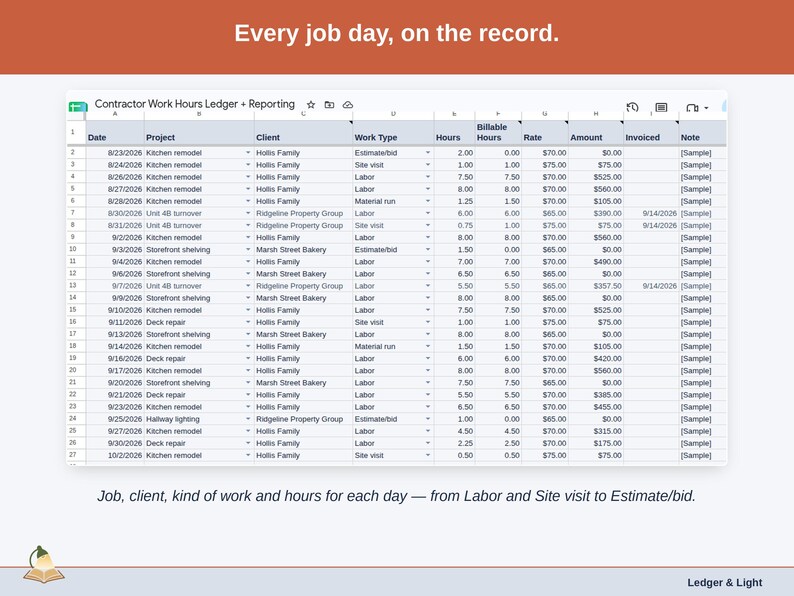Click Hallway lighting project cell
The image size is (794, 596).
(199, 419)
